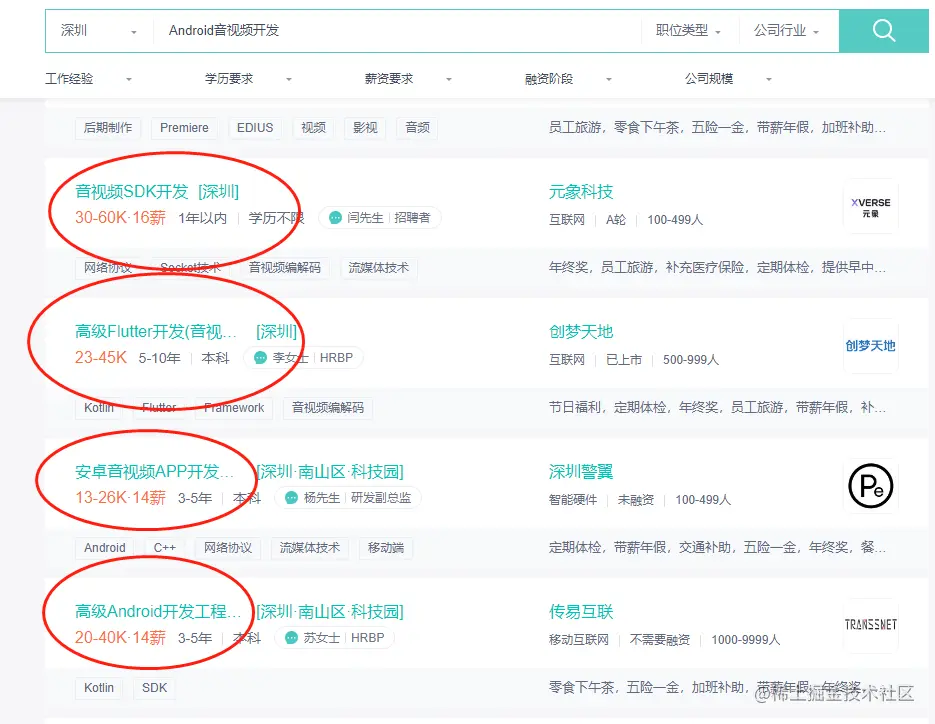Open chat icon next to 闫先生 招聘者
This screenshot has height=724, width=935.
(x=335, y=217)
